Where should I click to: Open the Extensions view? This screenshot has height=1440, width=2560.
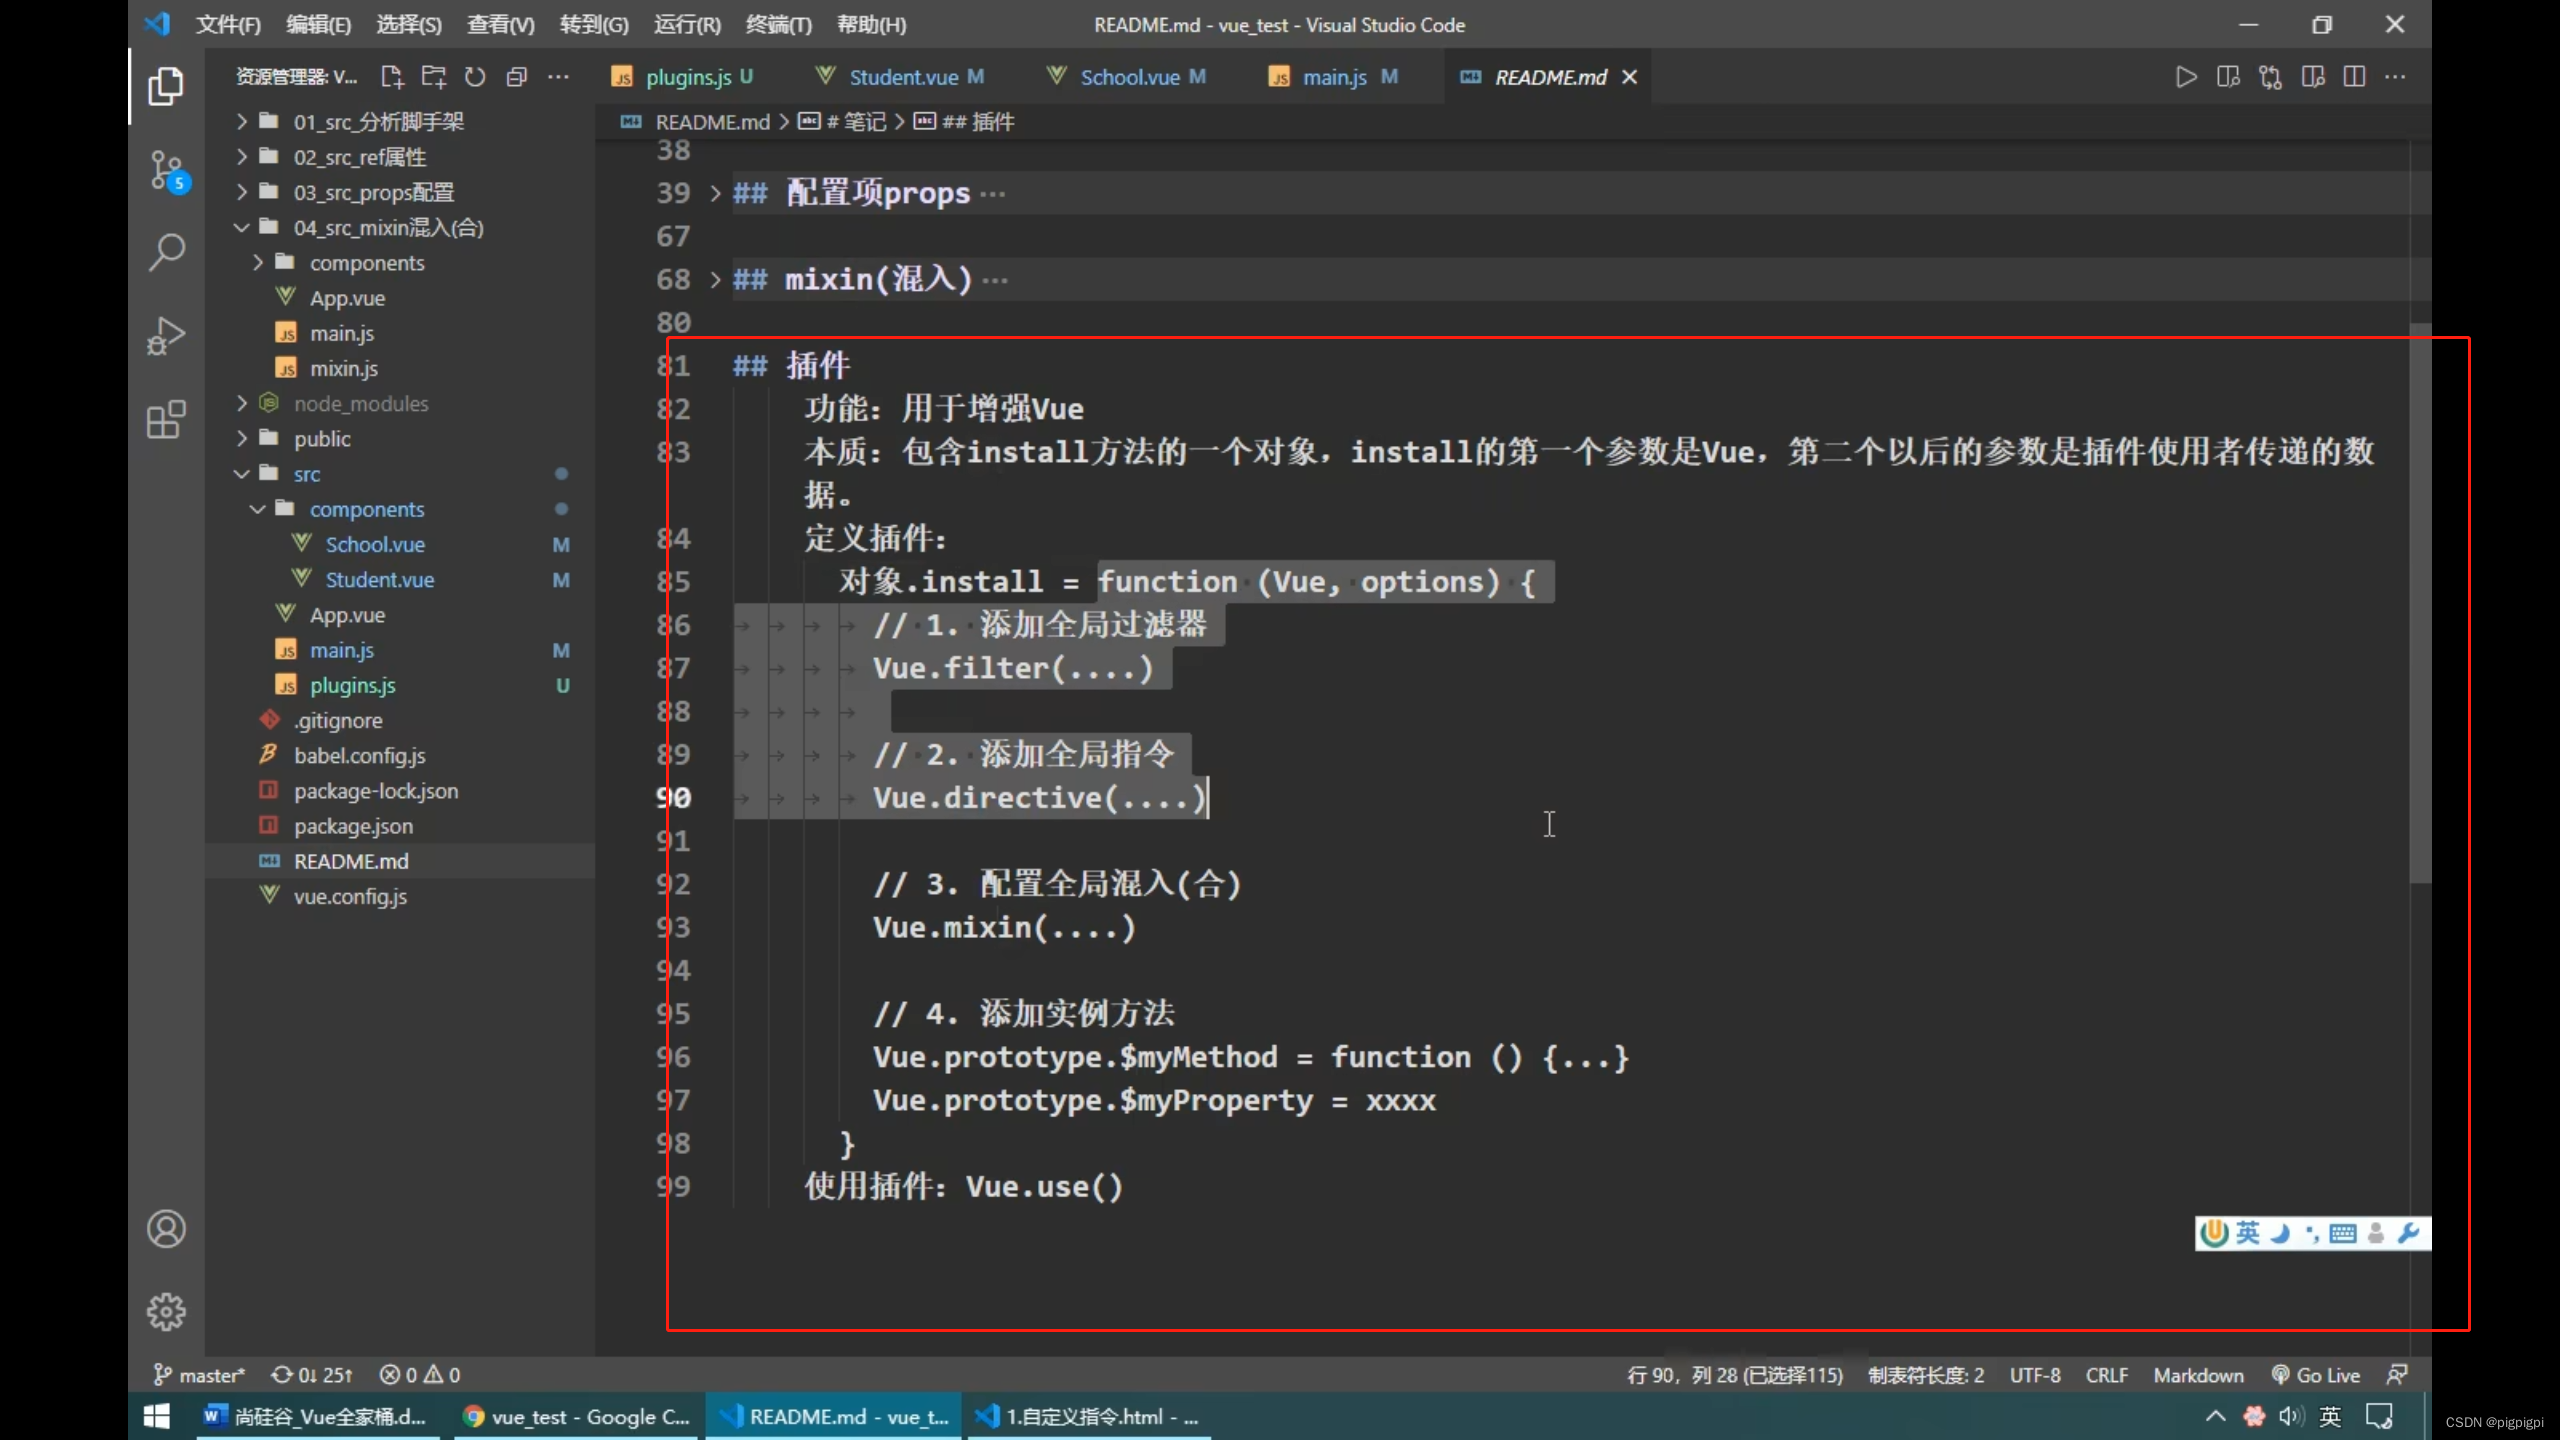click(166, 419)
